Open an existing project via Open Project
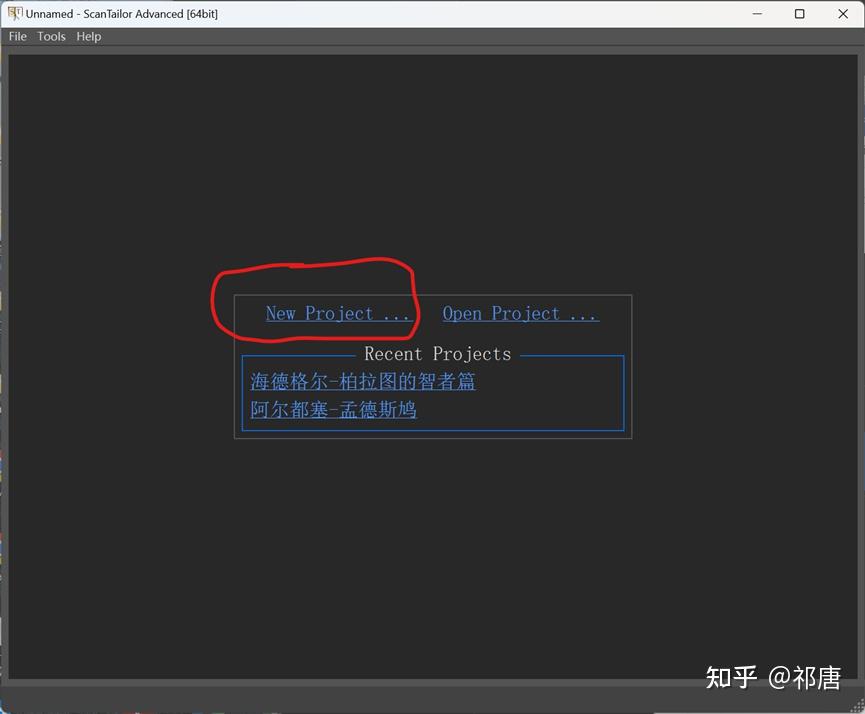 (520, 313)
